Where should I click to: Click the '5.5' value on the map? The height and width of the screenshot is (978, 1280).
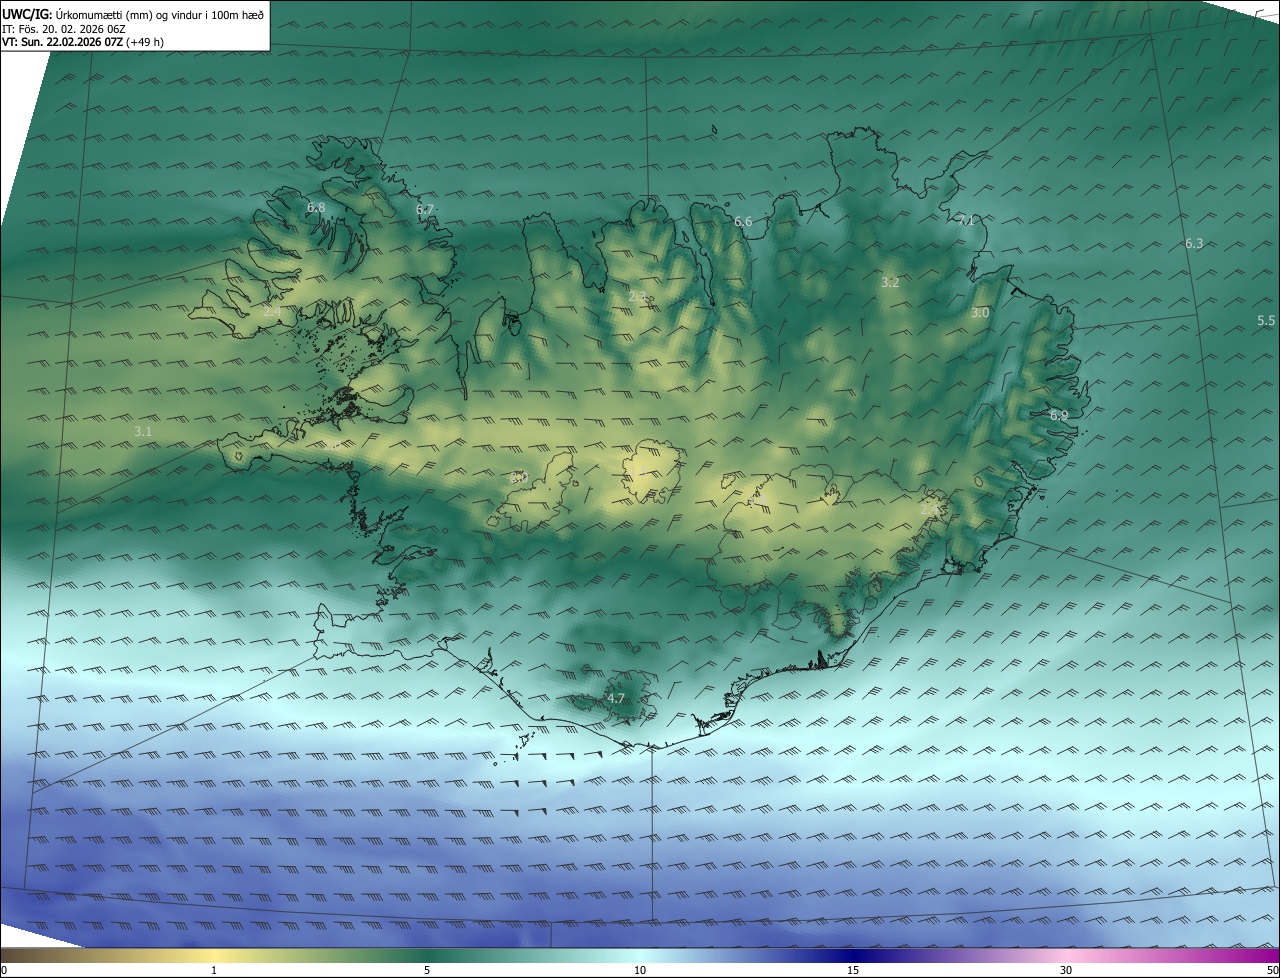[1266, 320]
